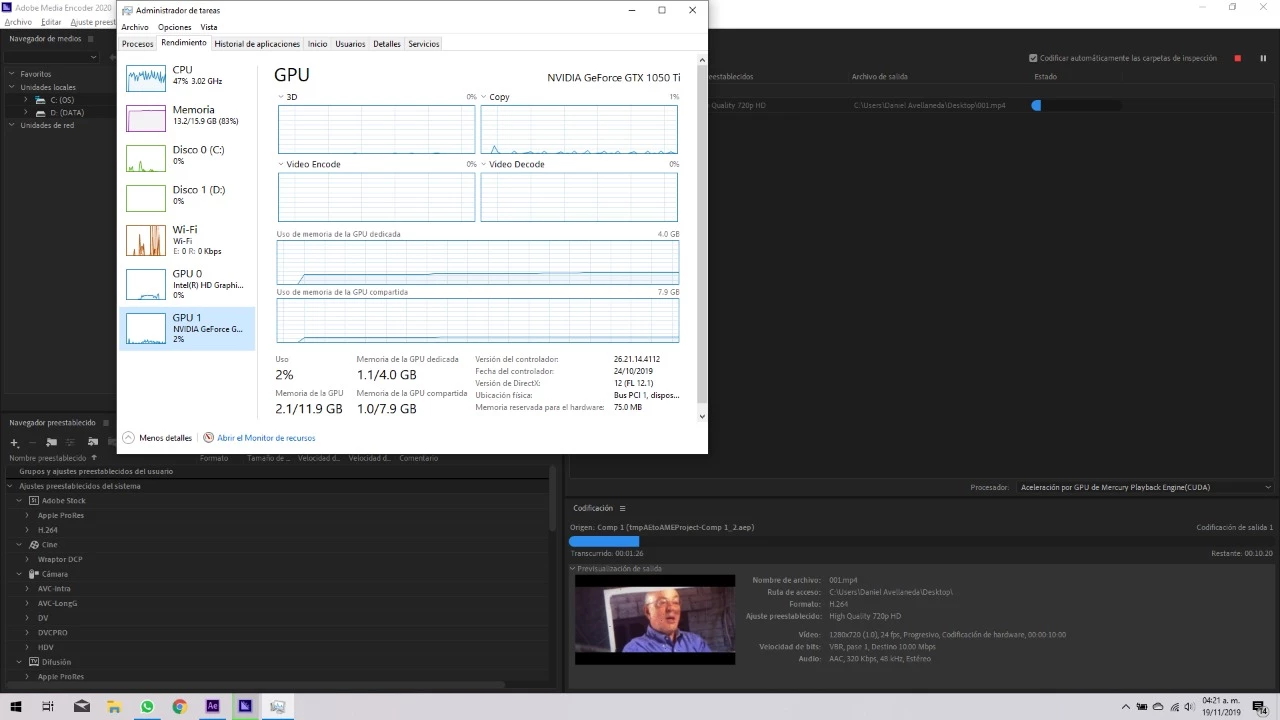The image size is (1280, 720).
Task: Open the media browser path dropdown
Action: (x=50, y=57)
